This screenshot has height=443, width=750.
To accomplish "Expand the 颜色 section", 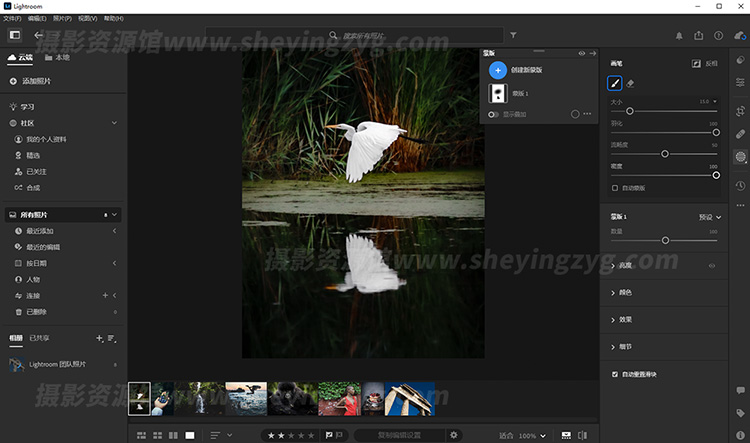I will click(625, 293).
